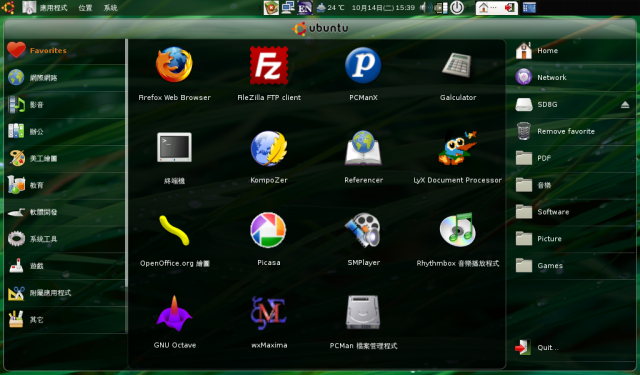Screen dimensions: 640x375
Task: Open the System (系統) menu
Action: click(x=111, y=8)
